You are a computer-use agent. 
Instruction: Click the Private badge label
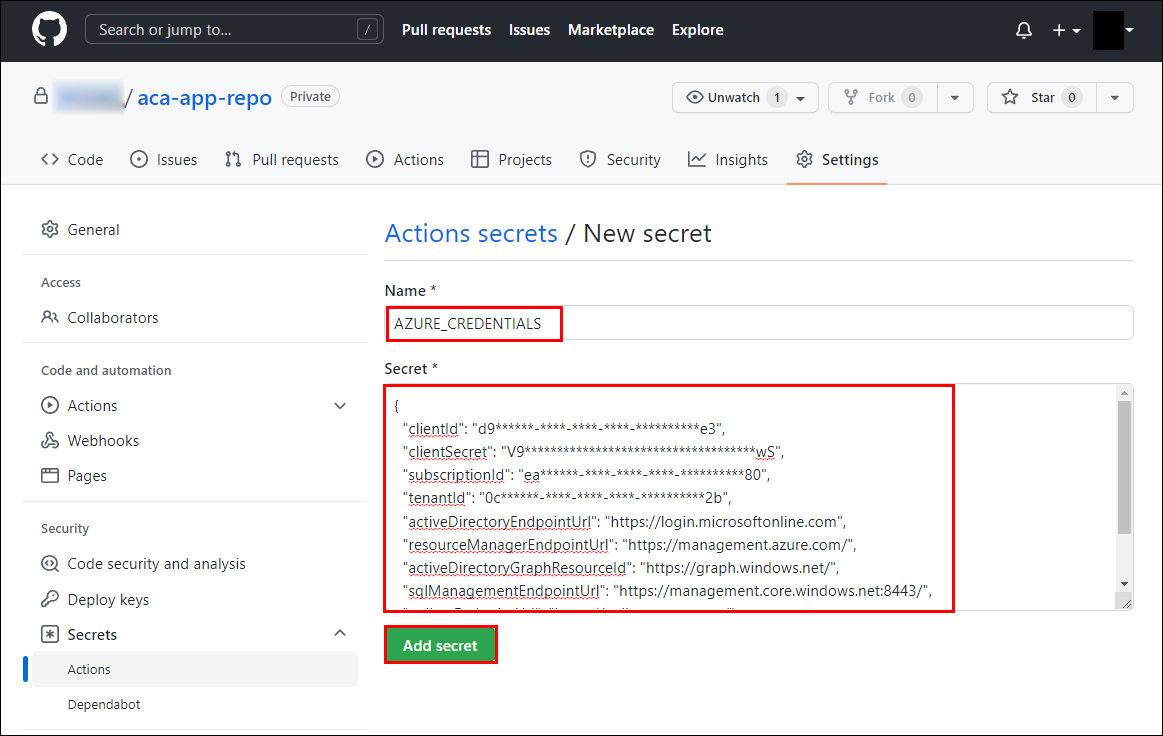310,96
